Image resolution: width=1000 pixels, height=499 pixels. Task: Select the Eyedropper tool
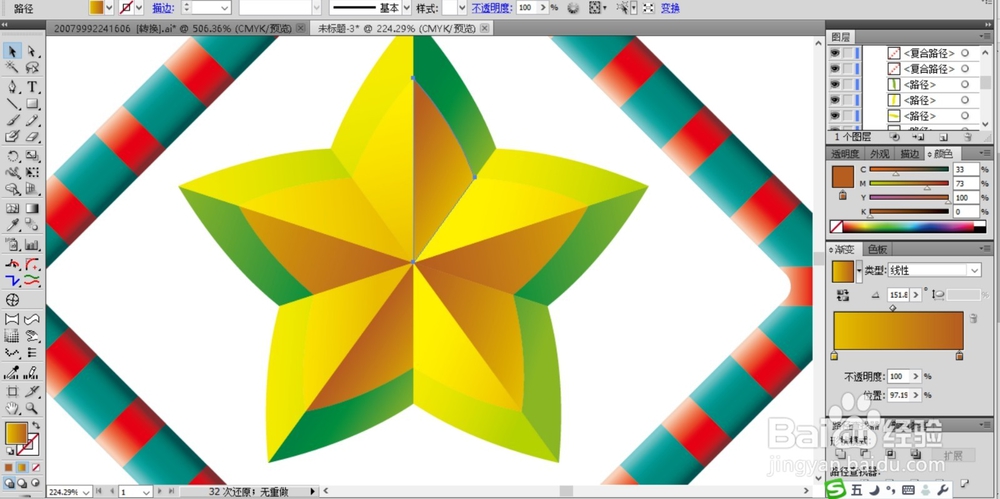12,225
